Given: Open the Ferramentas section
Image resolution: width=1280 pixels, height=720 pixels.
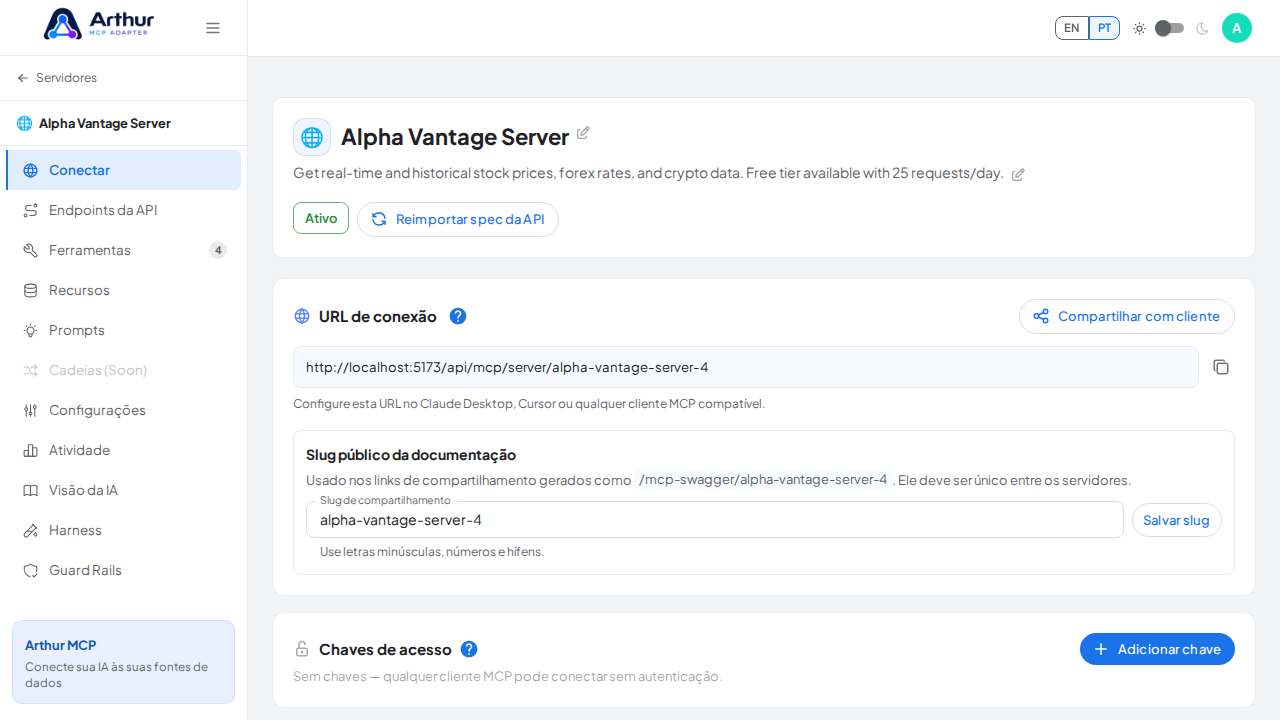Looking at the screenshot, I should click(123, 250).
